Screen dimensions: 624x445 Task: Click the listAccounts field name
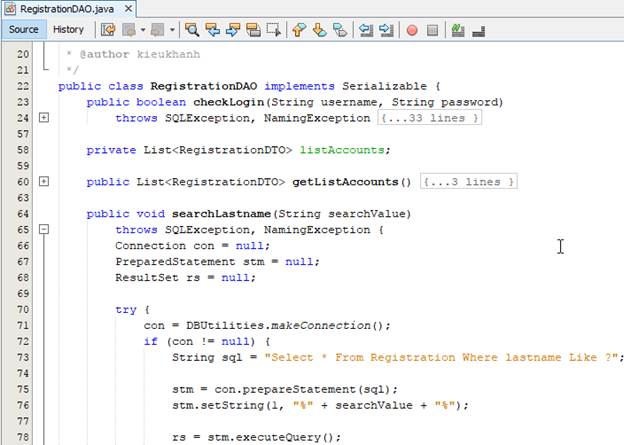tap(342, 150)
